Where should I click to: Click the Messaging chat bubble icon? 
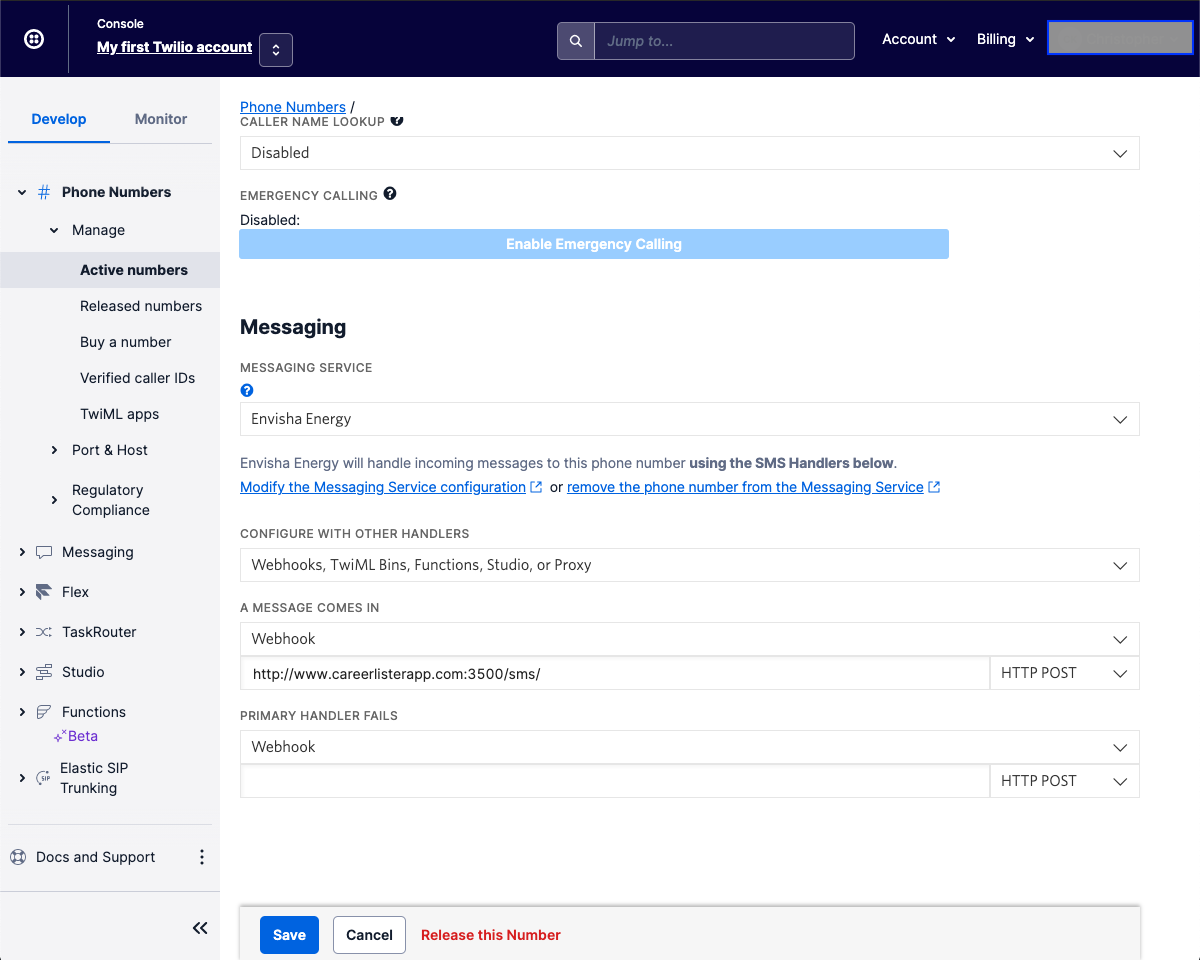(x=44, y=552)
